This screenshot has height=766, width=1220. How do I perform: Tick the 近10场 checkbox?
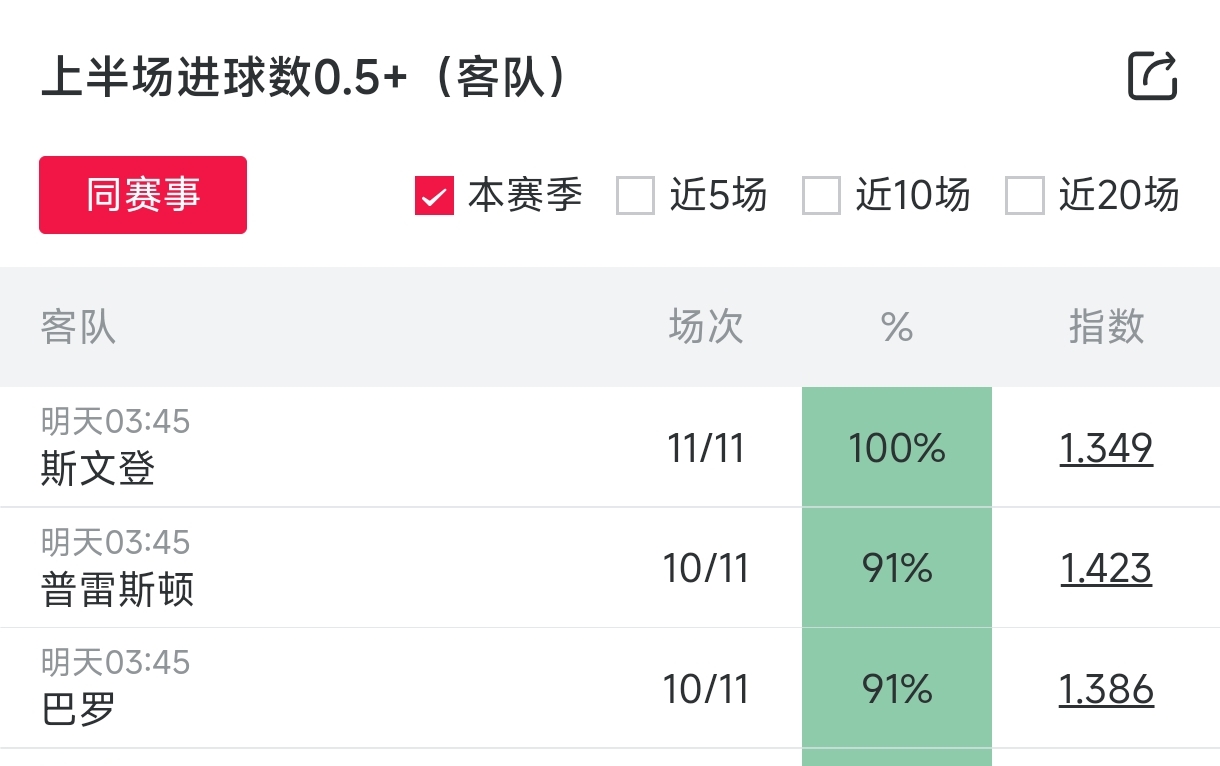821,196
